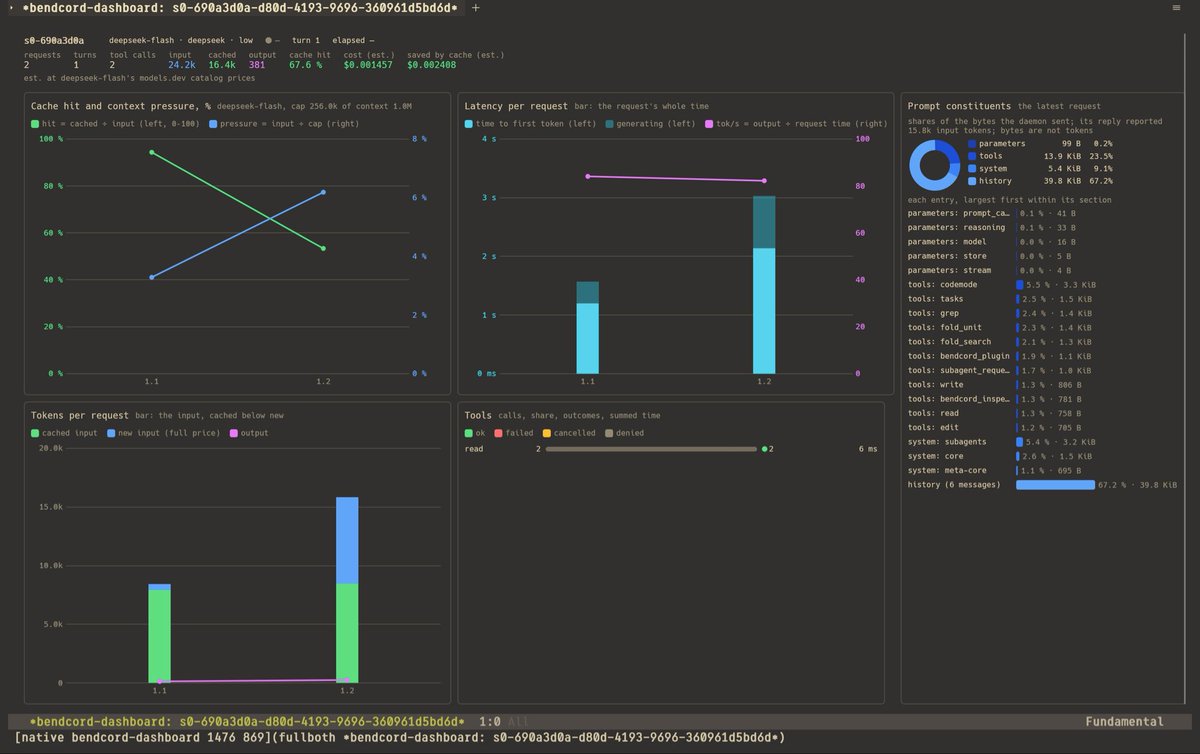Click the generating legend swatch
Viewport: 1200px width, 754px height.
(x=607, y=123)
